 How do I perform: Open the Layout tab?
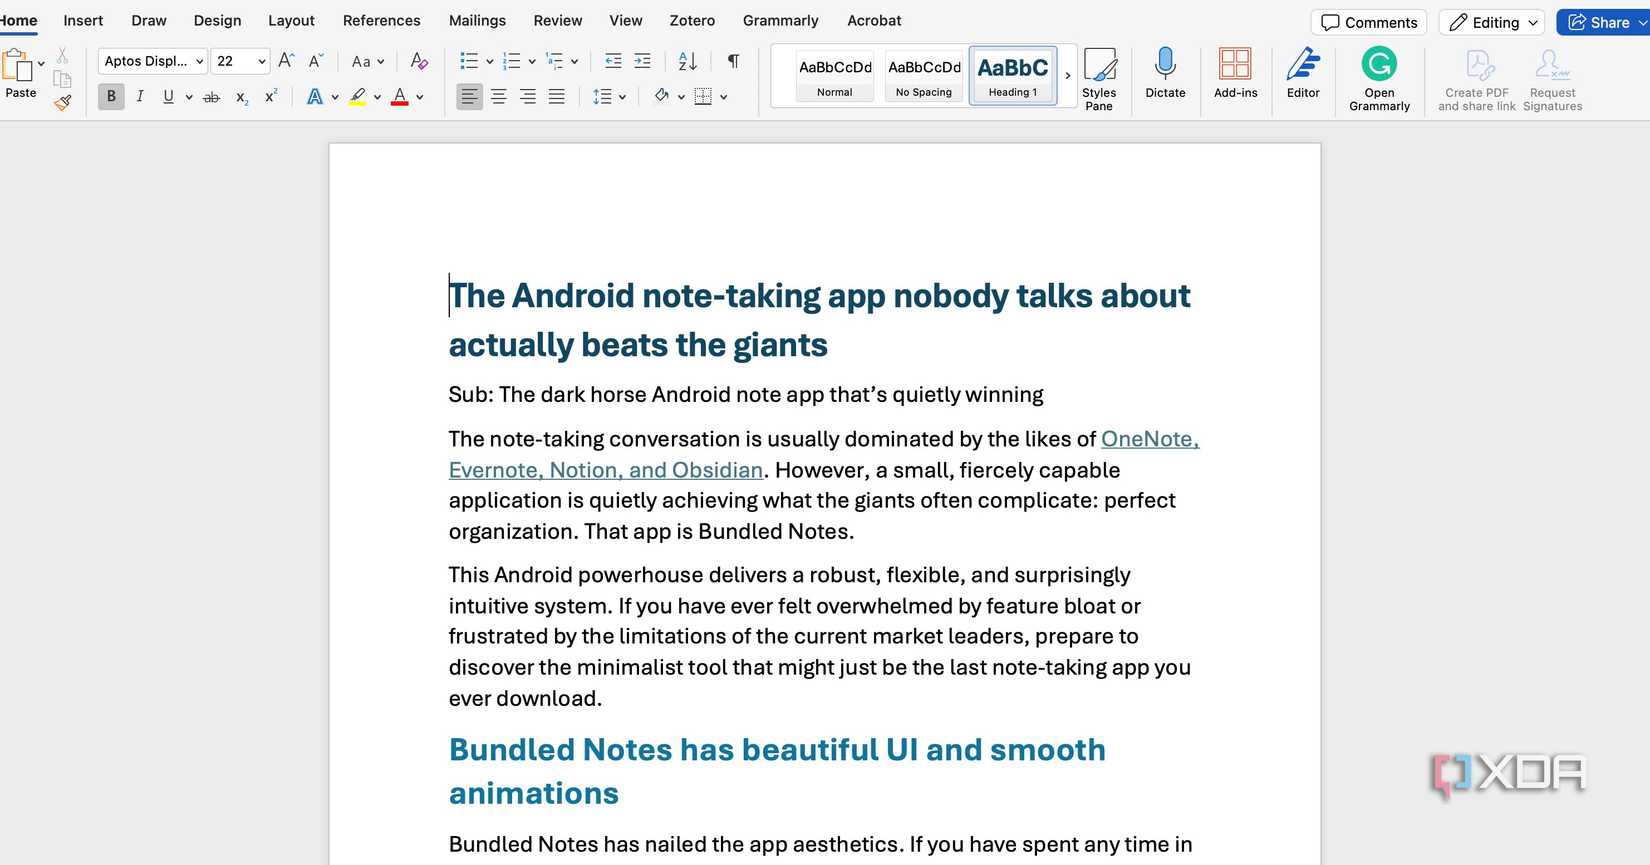(x=291, y=20)
